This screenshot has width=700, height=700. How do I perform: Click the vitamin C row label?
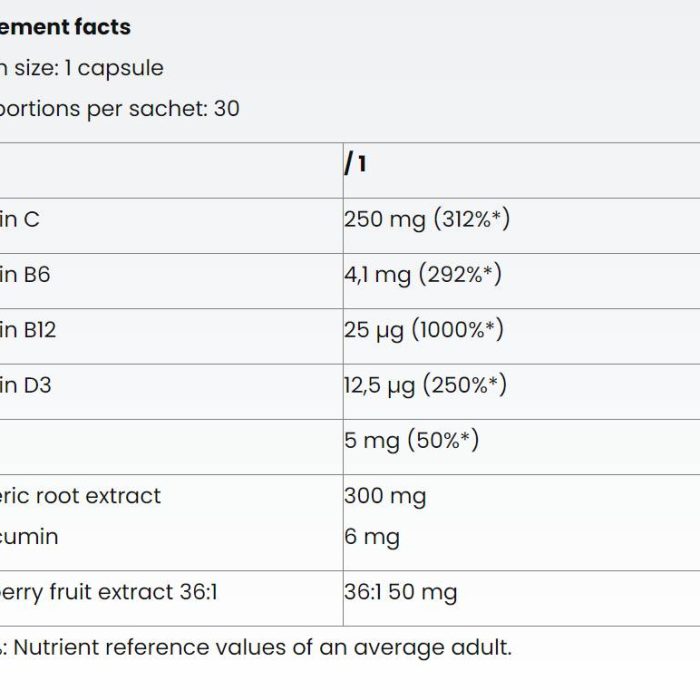pyautogui.click(x=171, y=226)
